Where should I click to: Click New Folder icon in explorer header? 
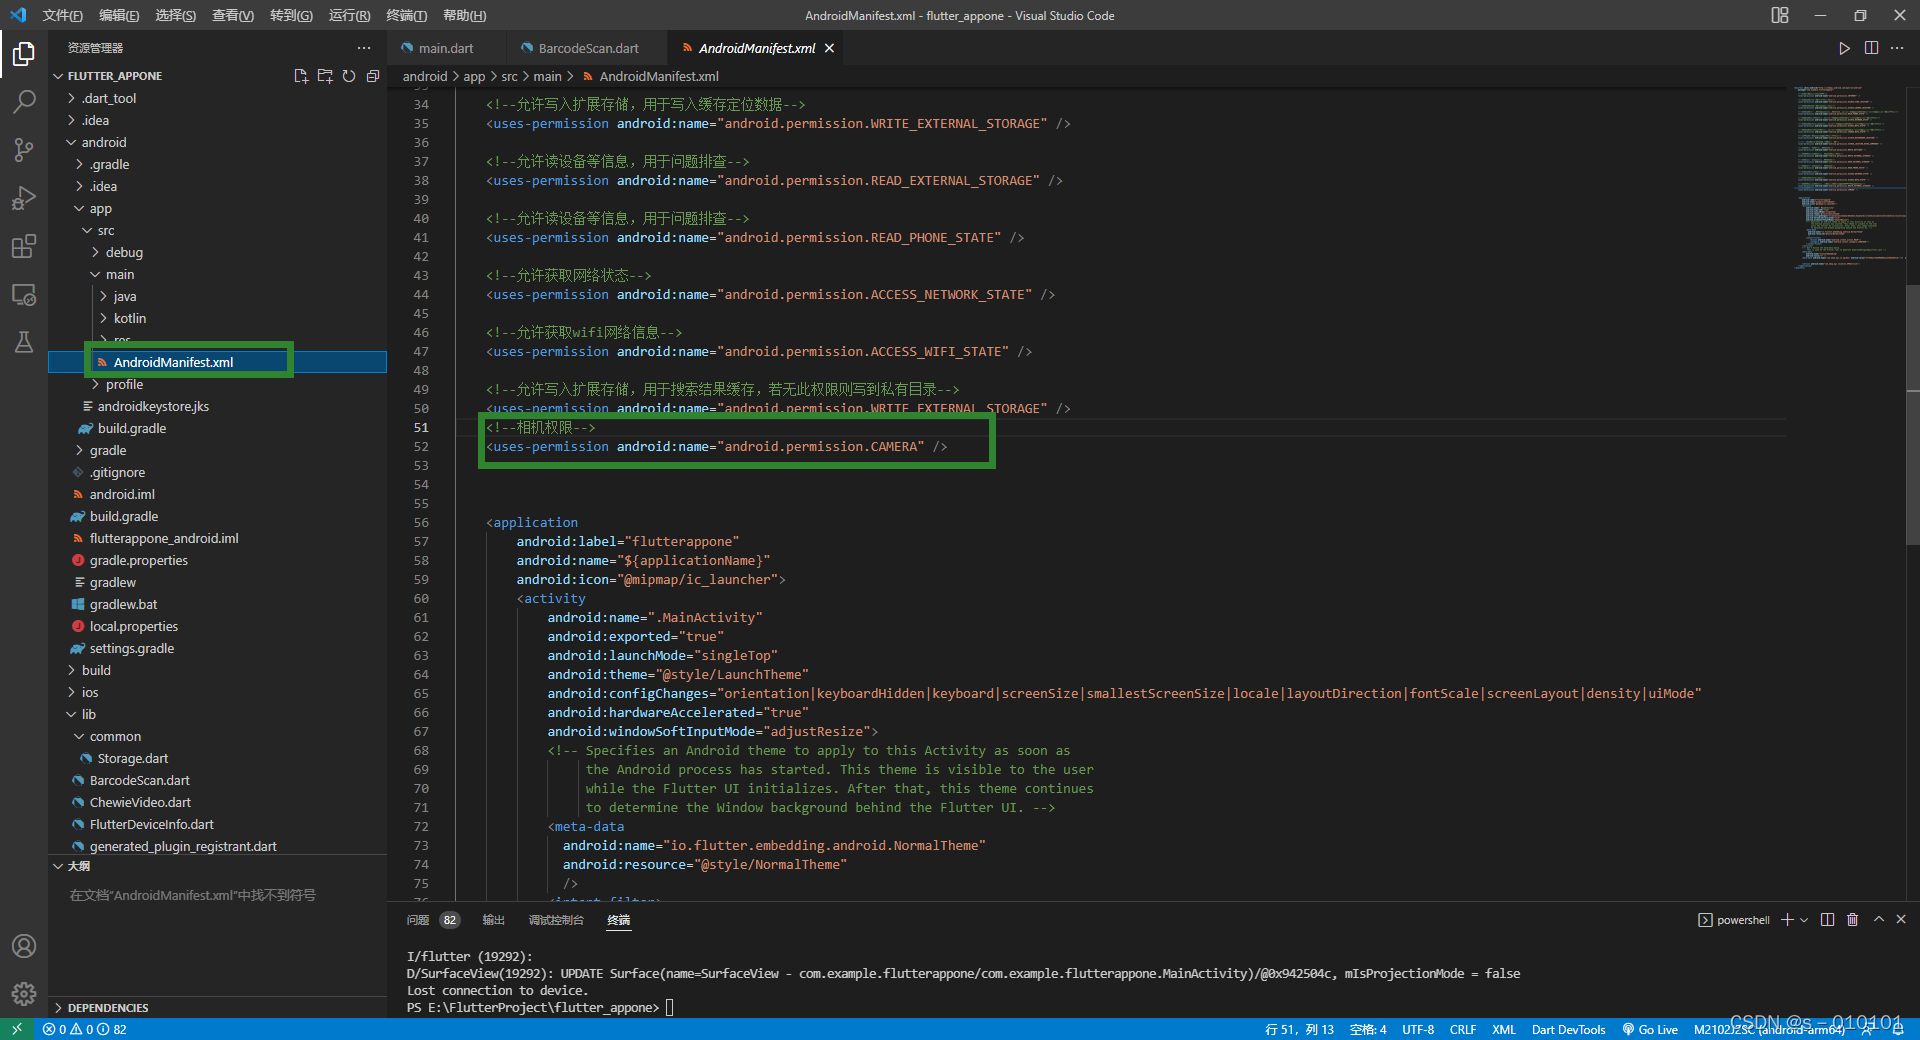click(x=325, y=76)
